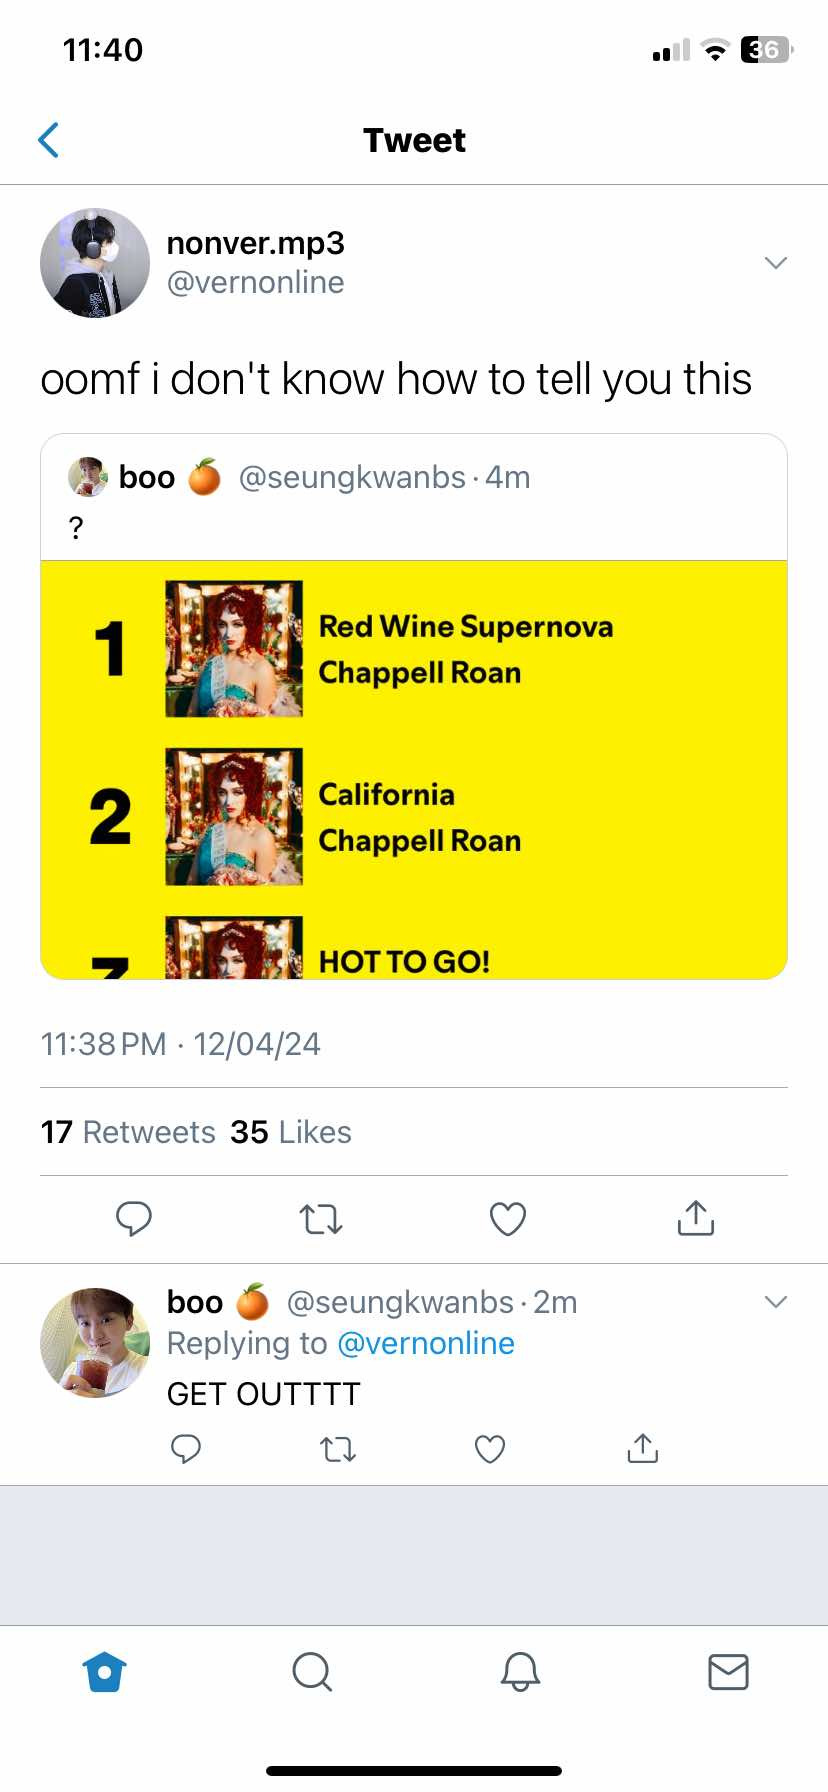828x1792 pixels.
Task: Retweet the nonver.mp3 tweet
Action: [x=321, y=1218]
